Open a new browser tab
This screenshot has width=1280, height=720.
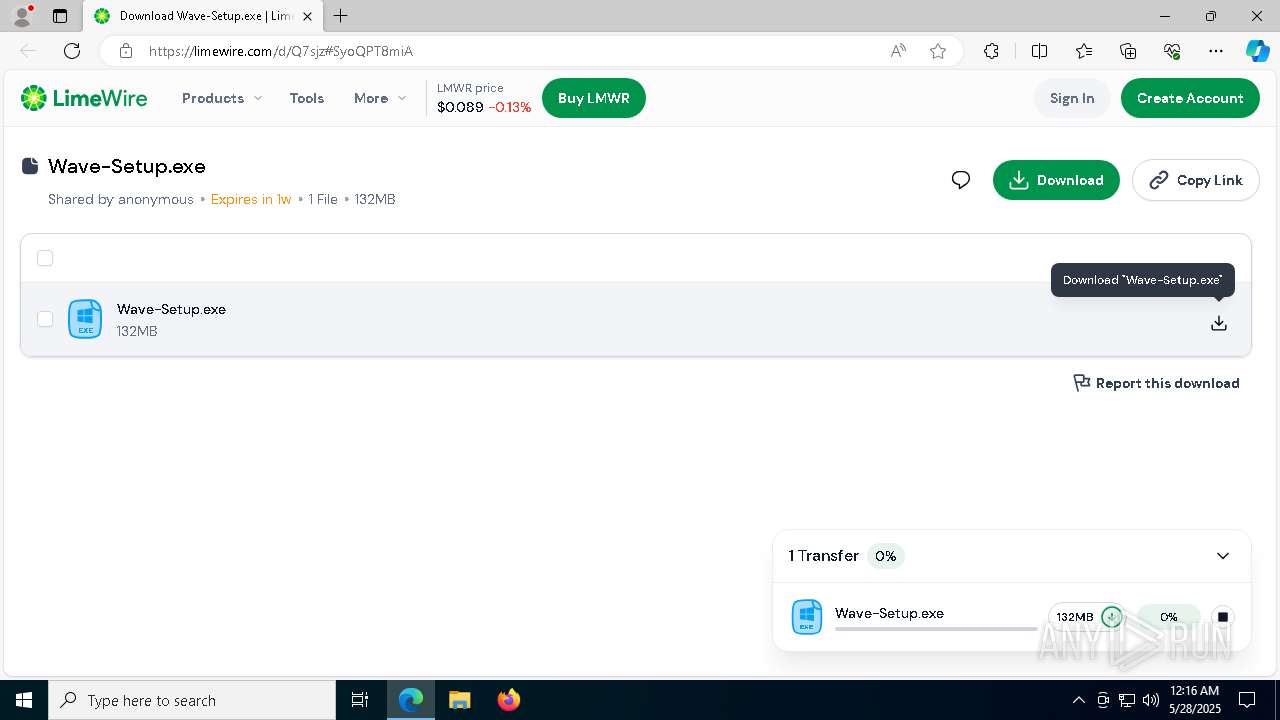coord(341,16)
